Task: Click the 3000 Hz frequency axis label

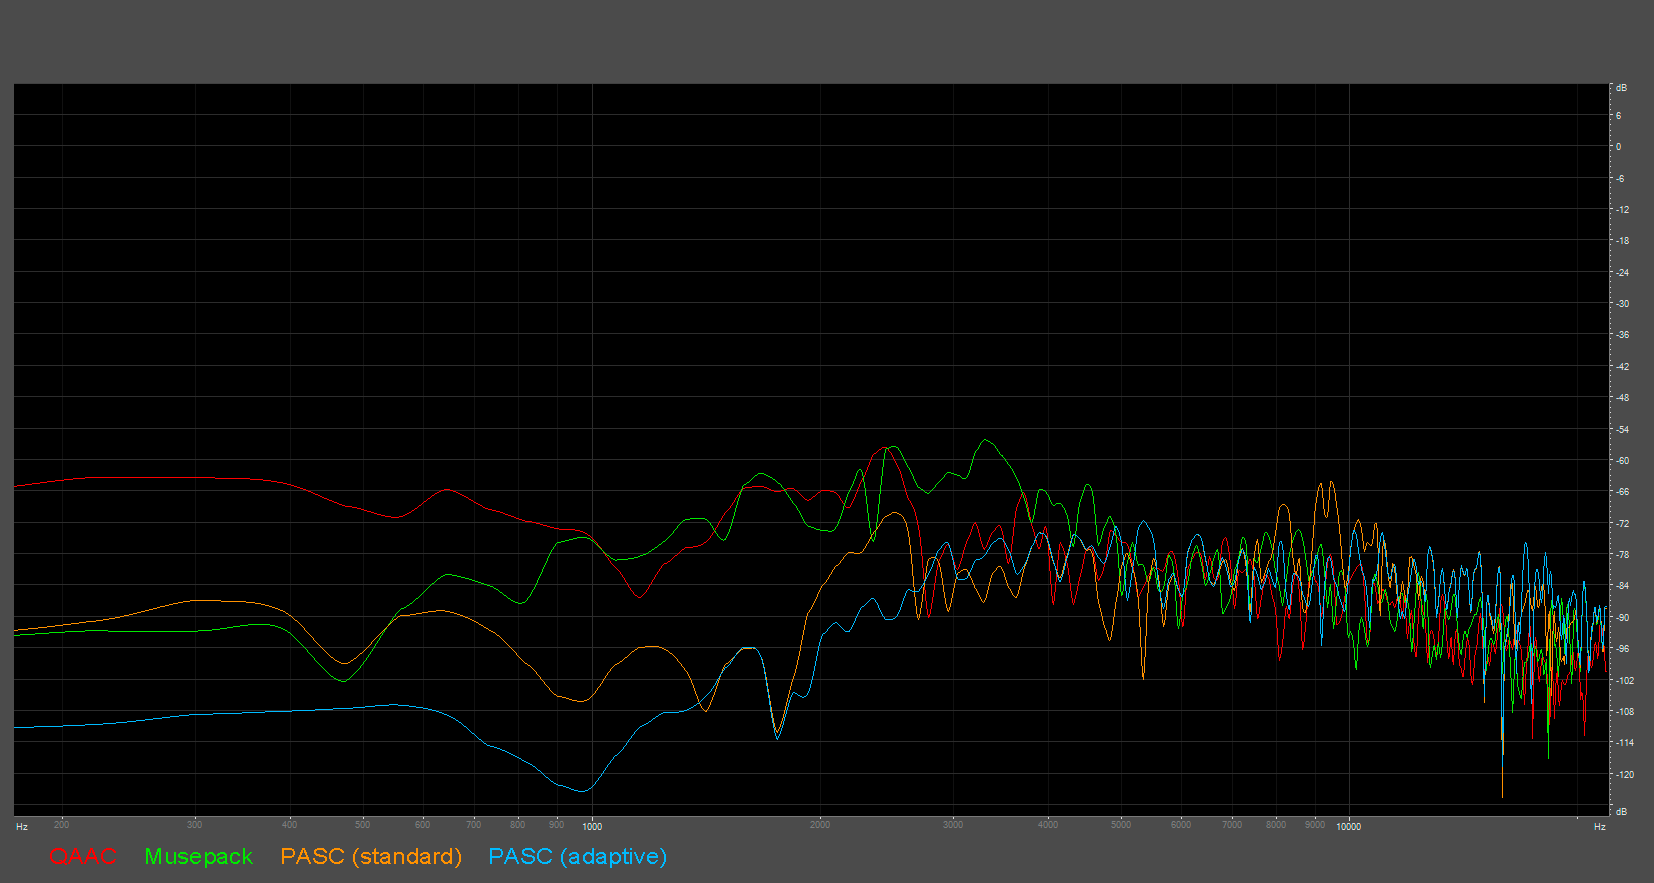Action: (x=953, y=825)
